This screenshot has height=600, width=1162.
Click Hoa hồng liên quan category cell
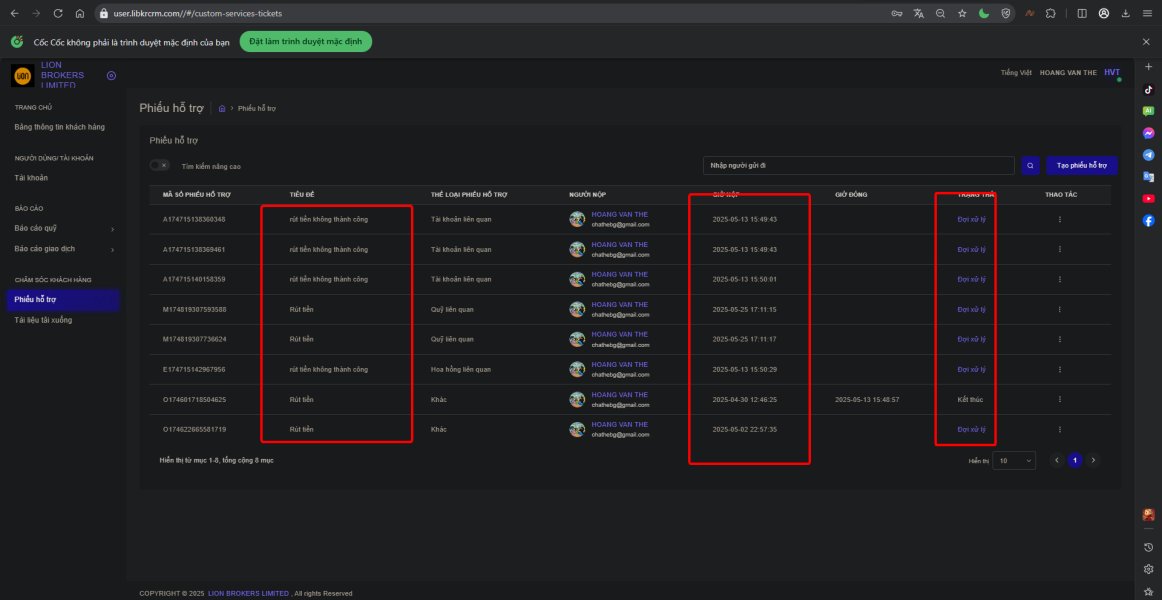pos(461,370)
